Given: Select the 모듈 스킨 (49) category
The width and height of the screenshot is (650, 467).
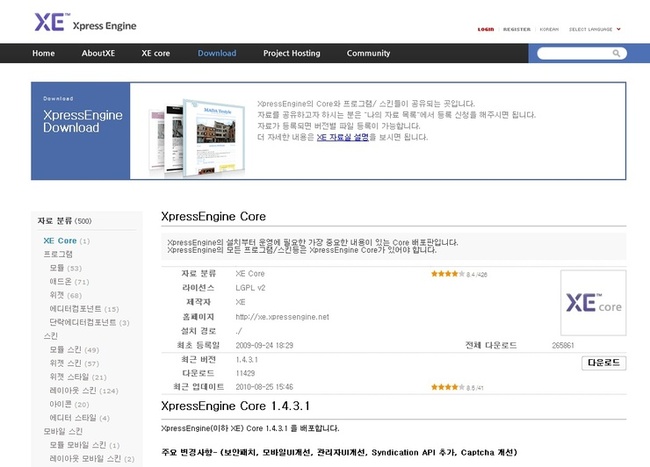Looking at the screenshot, I should click(74, 350).
